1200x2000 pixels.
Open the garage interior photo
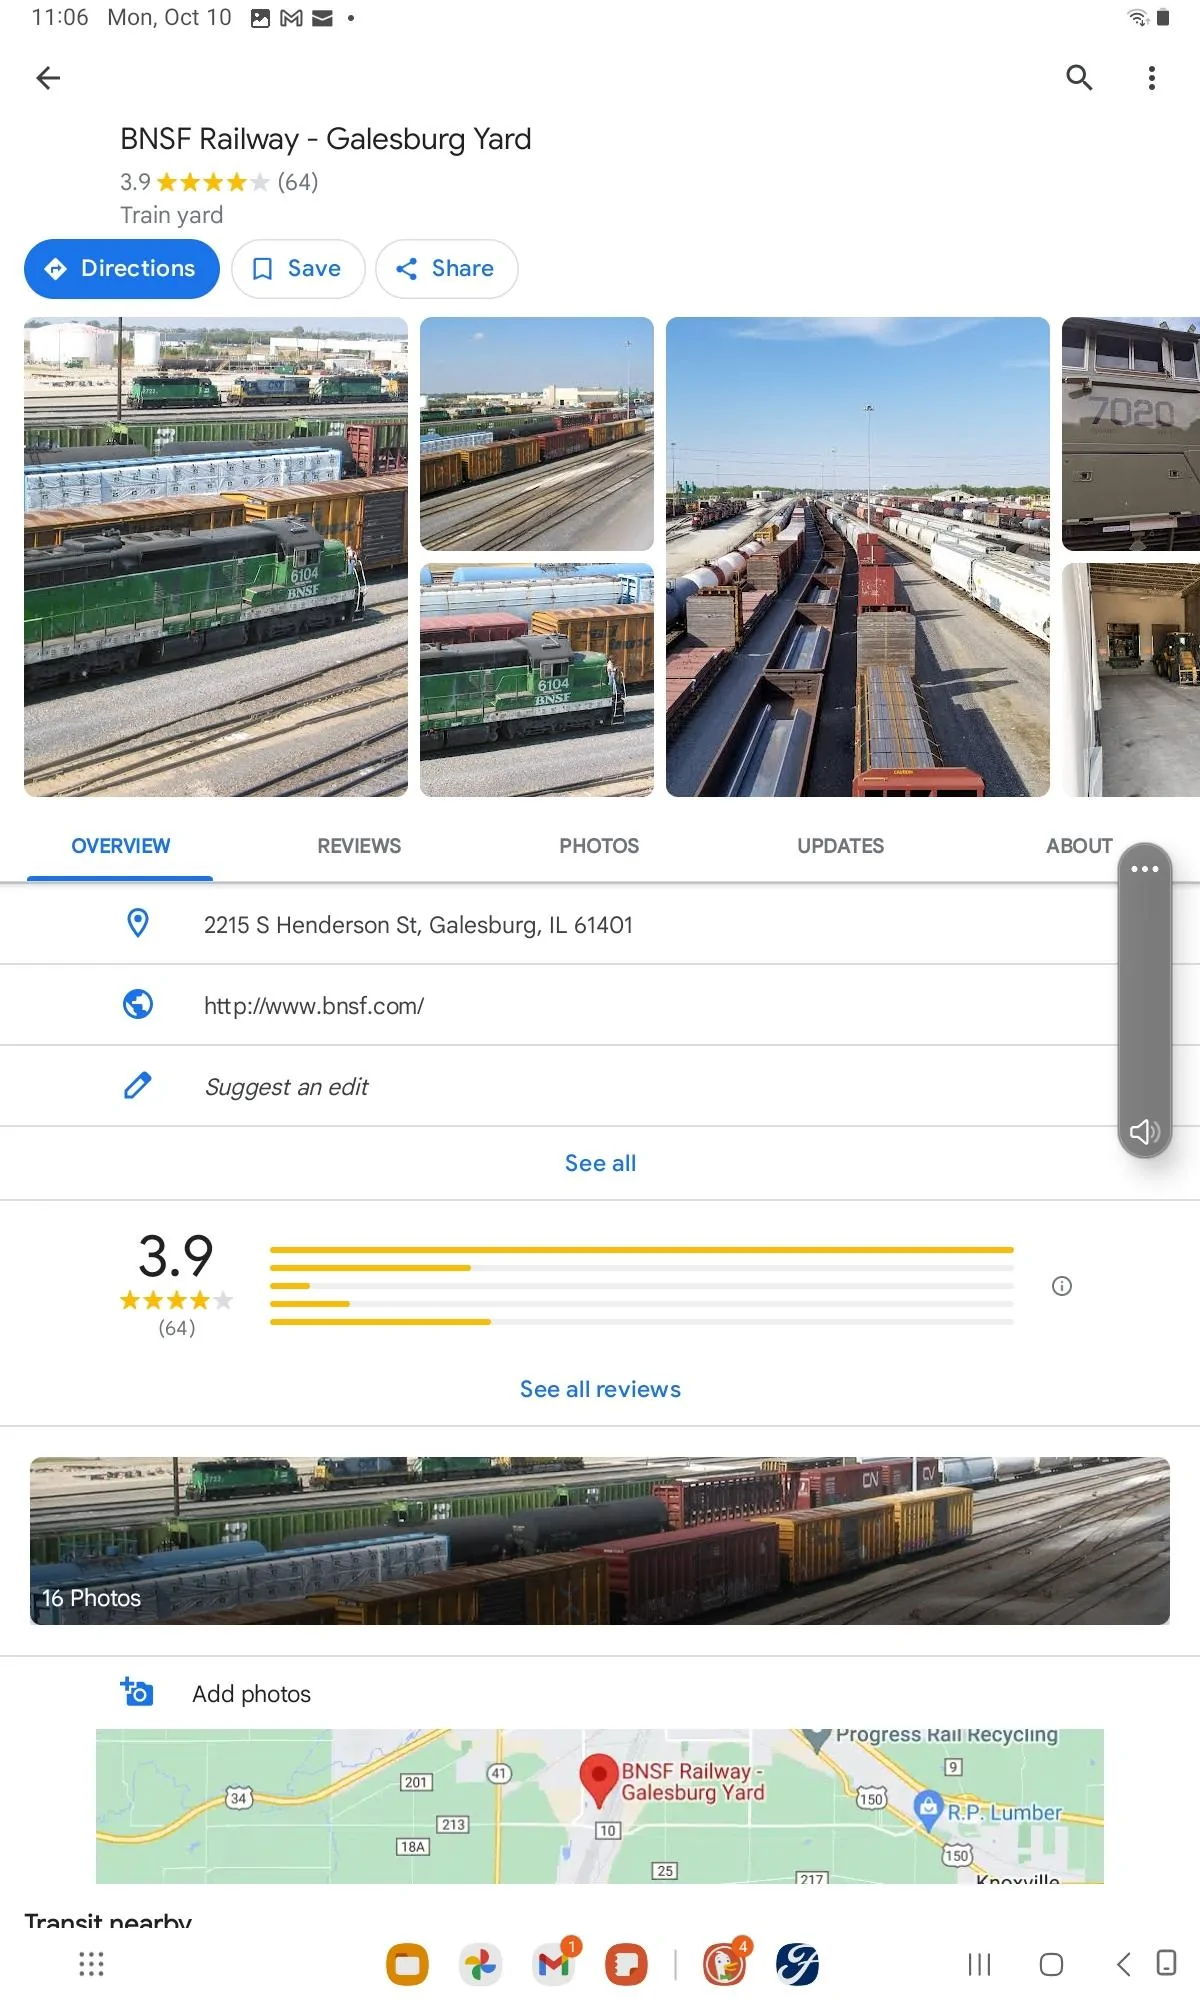coord(1131,680)
